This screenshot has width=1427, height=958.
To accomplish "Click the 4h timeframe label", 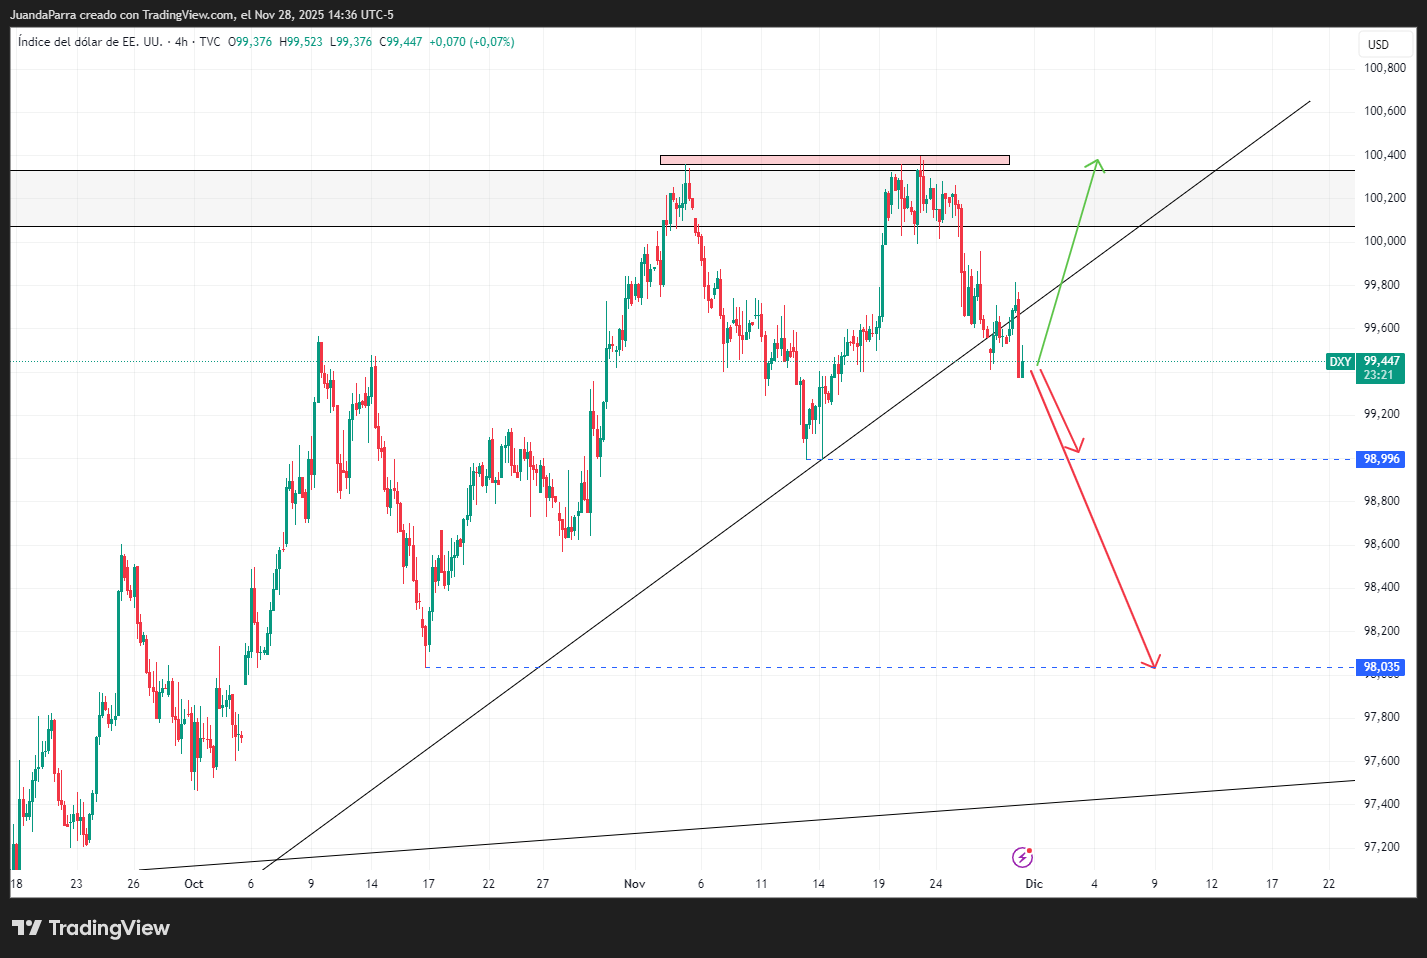I will [x=181, y=42].
